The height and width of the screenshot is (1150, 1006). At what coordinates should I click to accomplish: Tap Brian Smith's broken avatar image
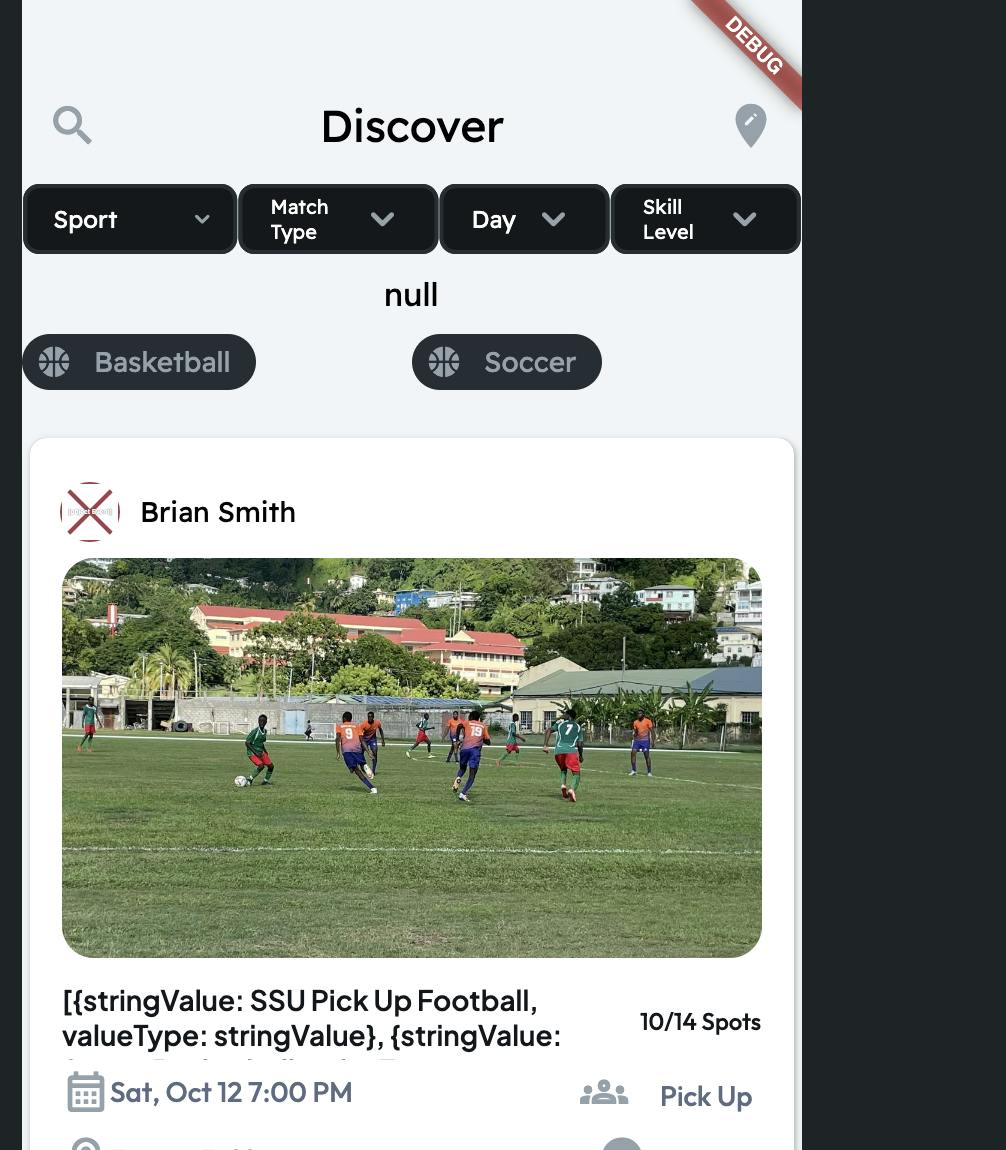(89, 512)
